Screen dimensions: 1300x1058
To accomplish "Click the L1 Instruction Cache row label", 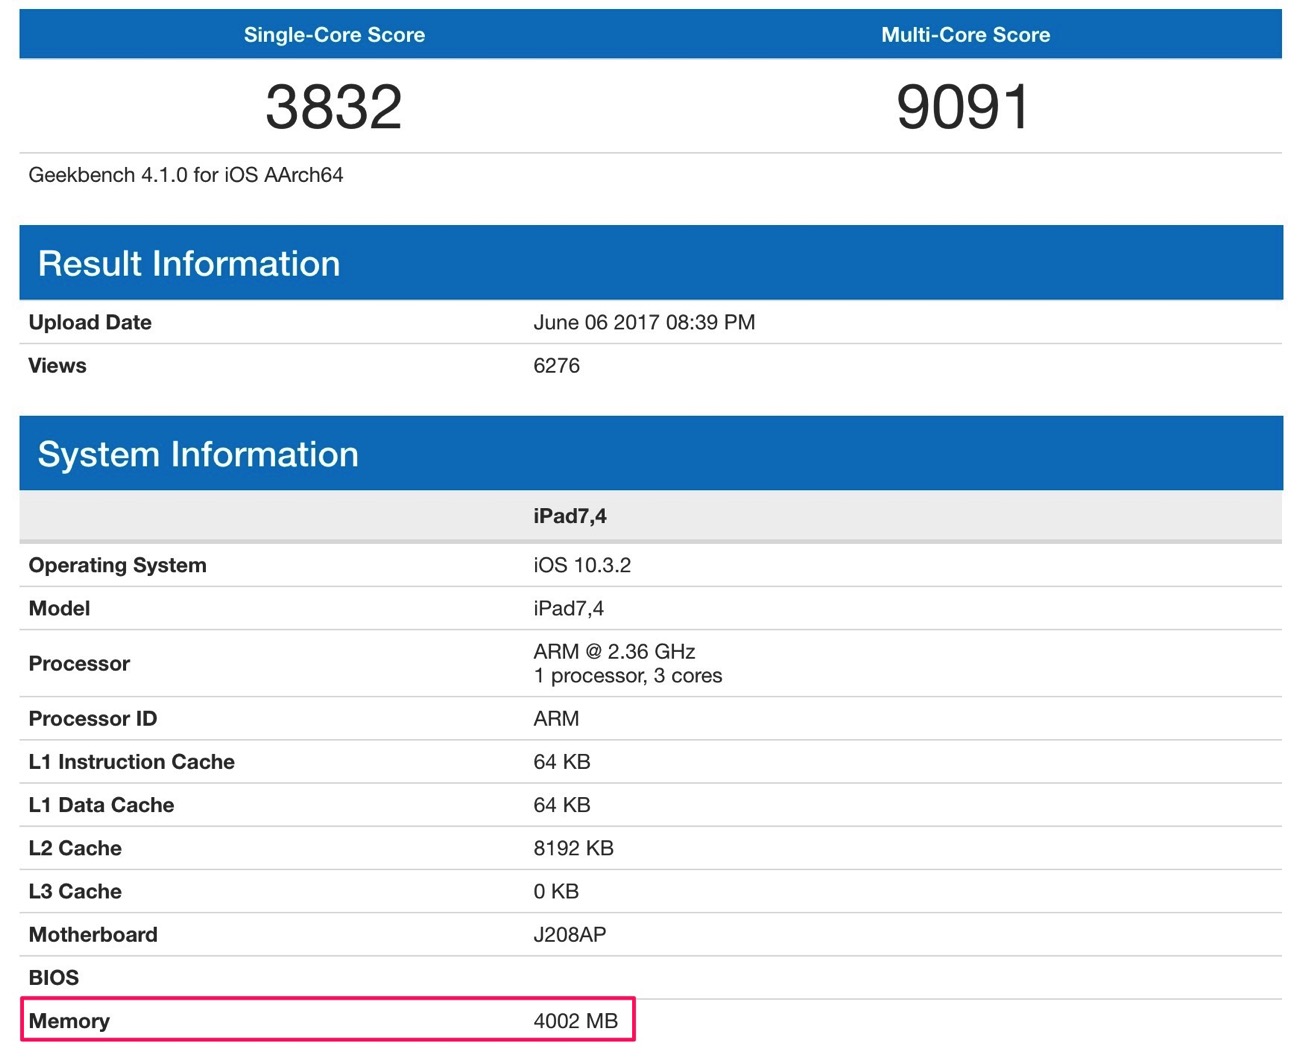I will point(132,761).
